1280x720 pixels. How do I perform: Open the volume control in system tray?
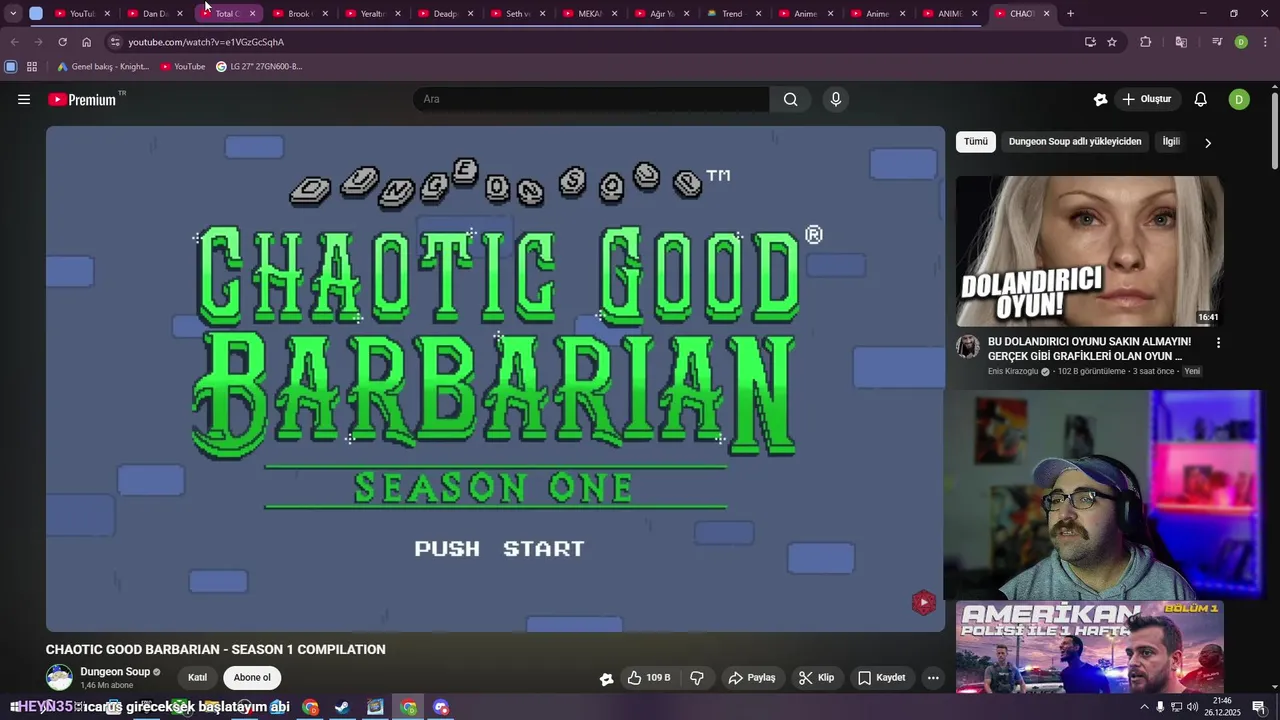tap(1193, 707)
